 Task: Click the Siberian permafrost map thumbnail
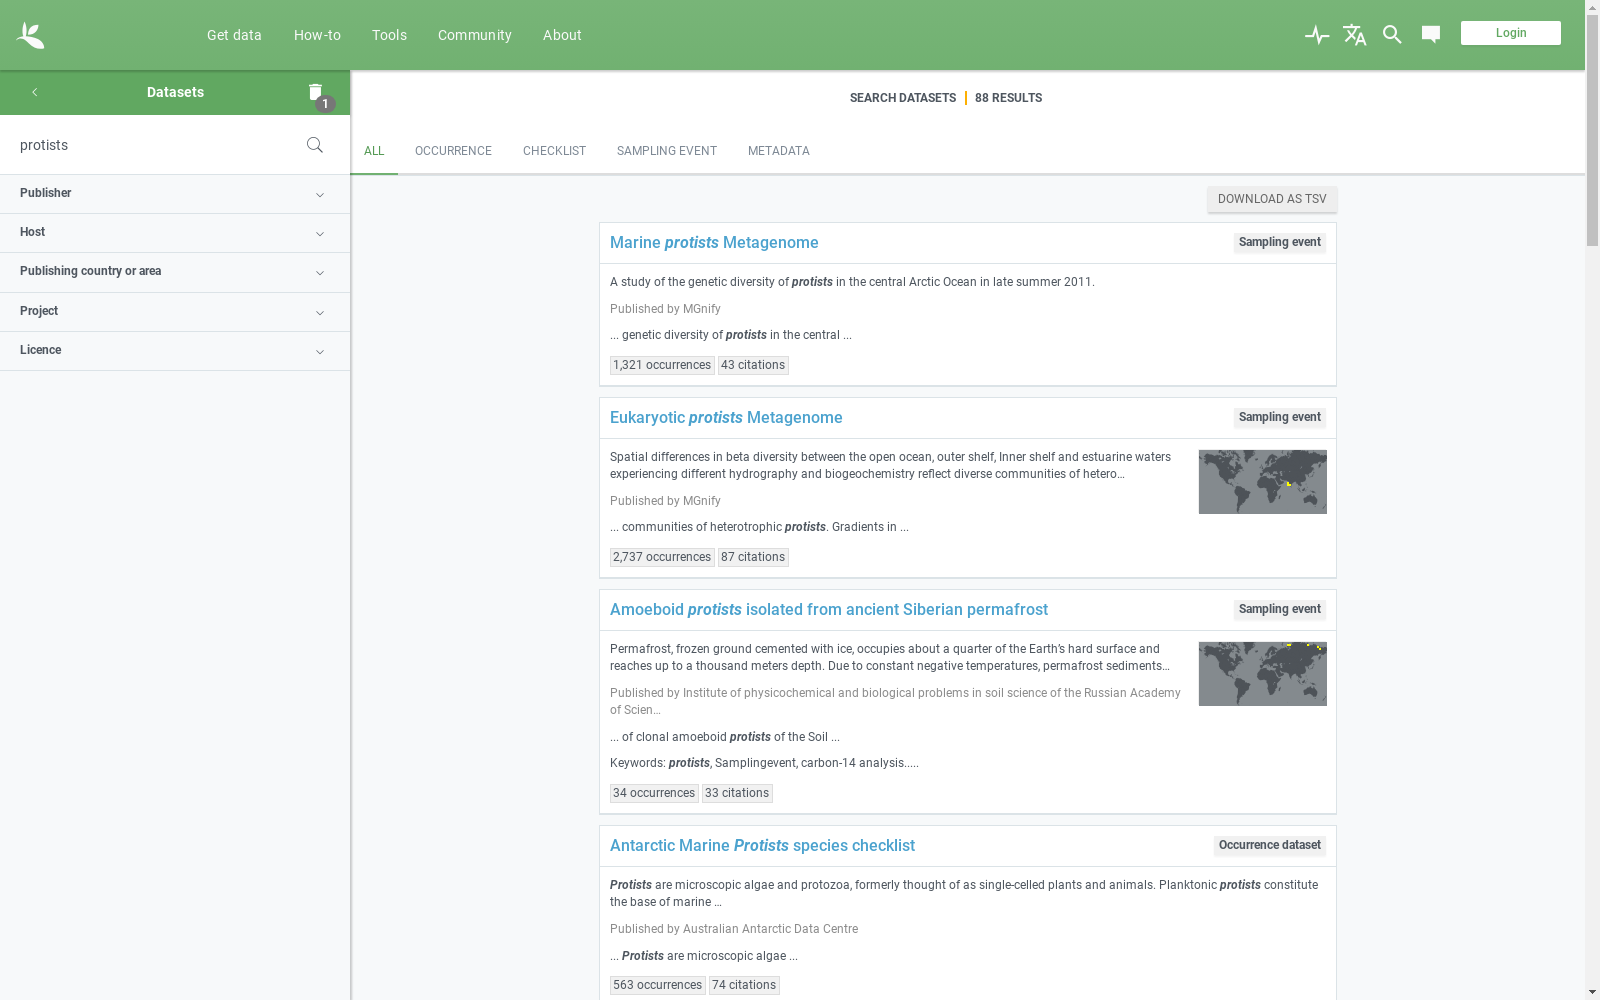point(1263,674)
